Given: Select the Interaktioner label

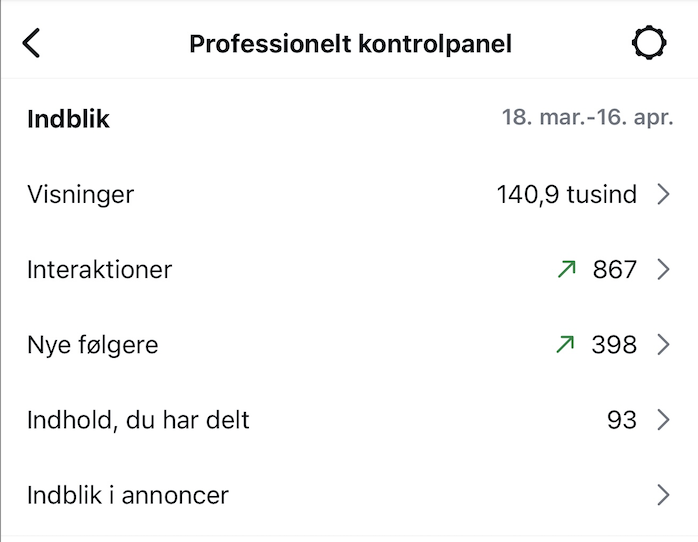Looking at the screenshot, I should click(x=99, y=269).
